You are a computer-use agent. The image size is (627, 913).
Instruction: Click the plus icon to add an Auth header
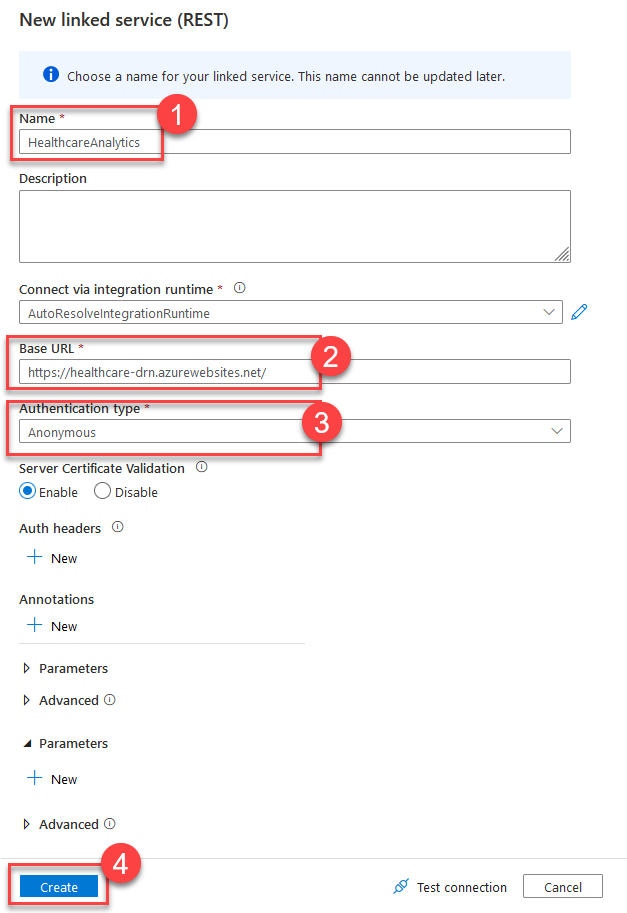click(37, 558)
